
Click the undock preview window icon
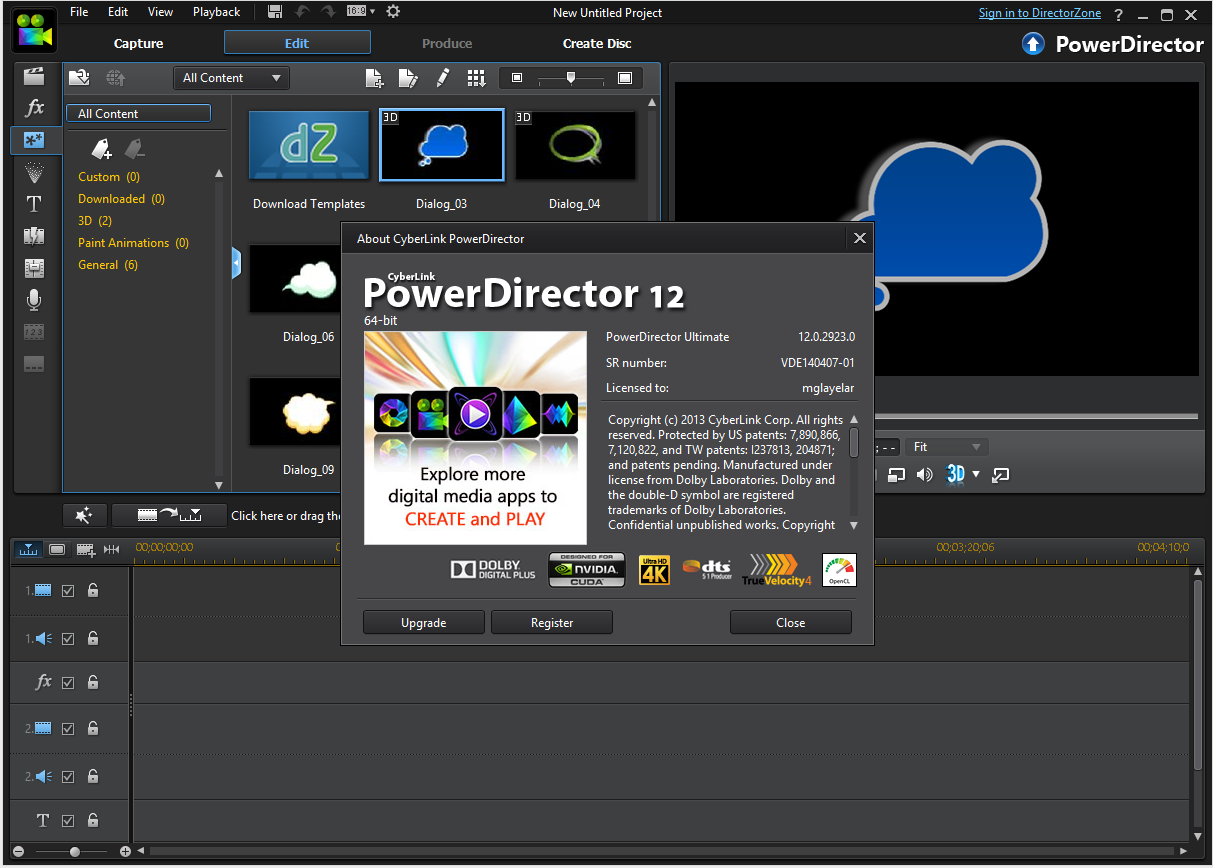click(x=1000, y=475)
